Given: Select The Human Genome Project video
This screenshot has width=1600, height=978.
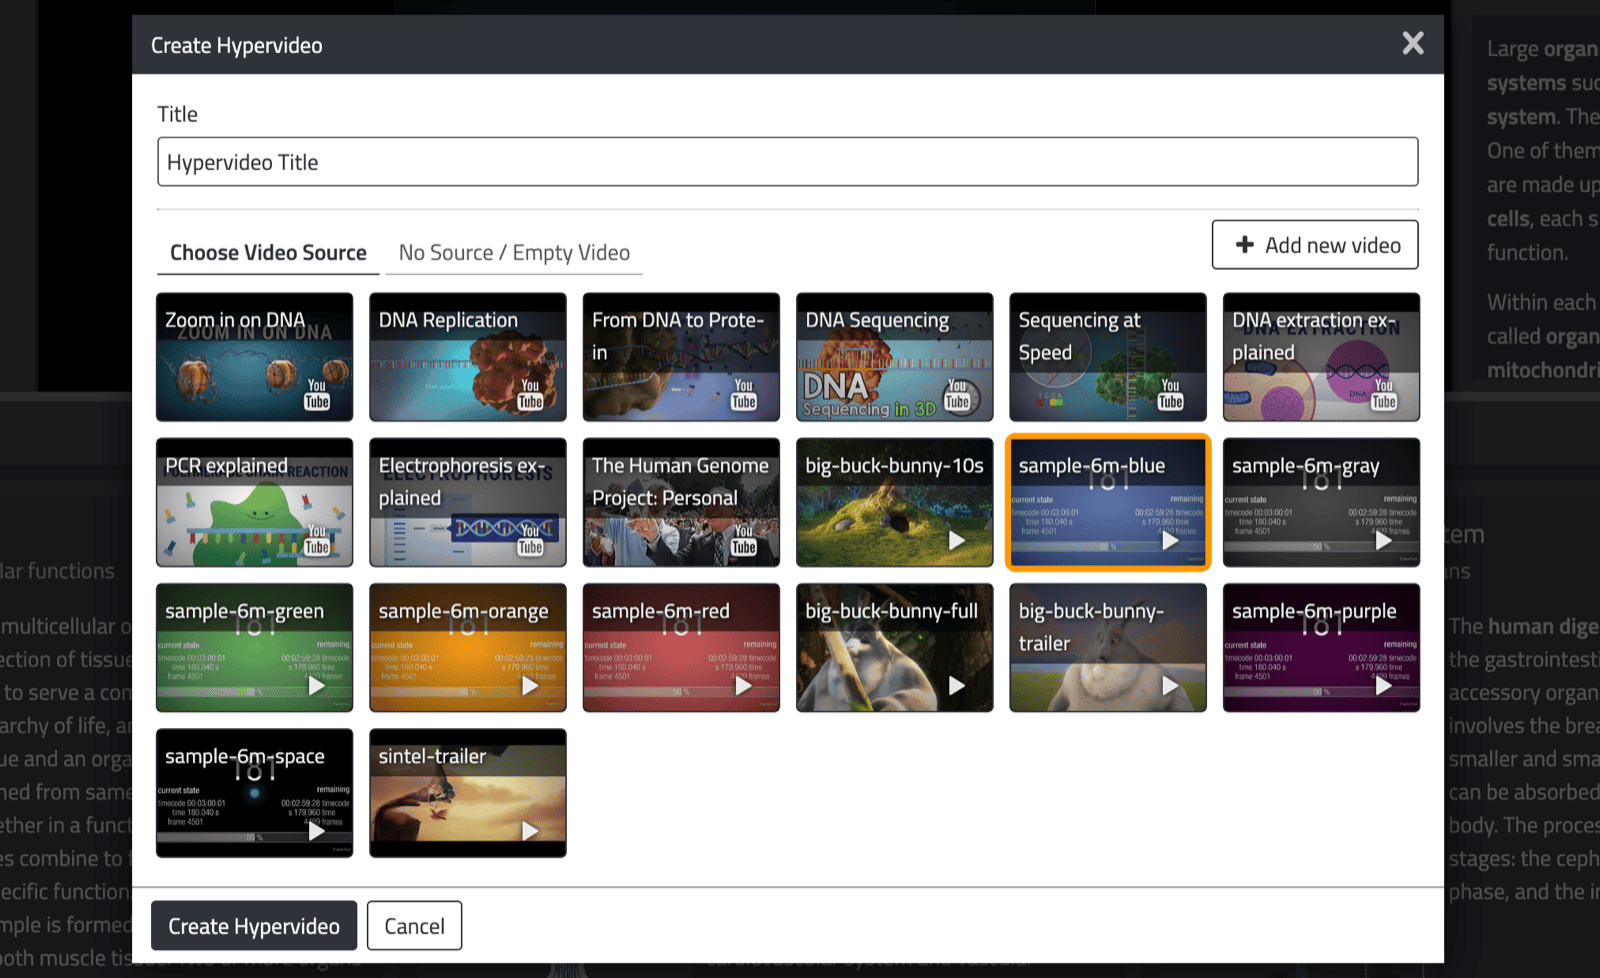Looking at the screenshot, I should (x=681, y=502).
